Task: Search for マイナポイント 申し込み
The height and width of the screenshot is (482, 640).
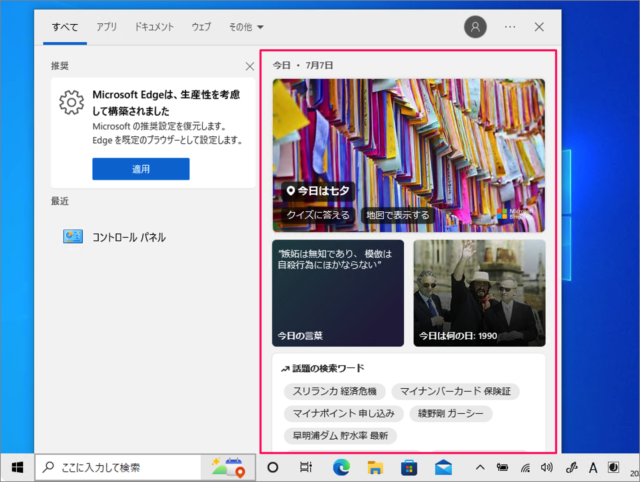Action: tap(344, 413)
